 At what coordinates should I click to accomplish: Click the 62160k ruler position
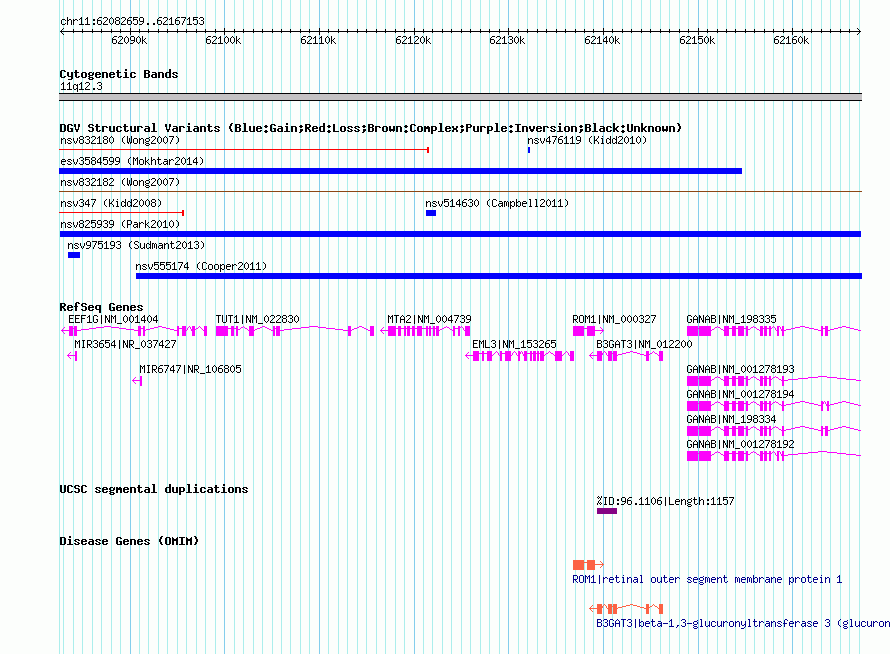(791, 40)
